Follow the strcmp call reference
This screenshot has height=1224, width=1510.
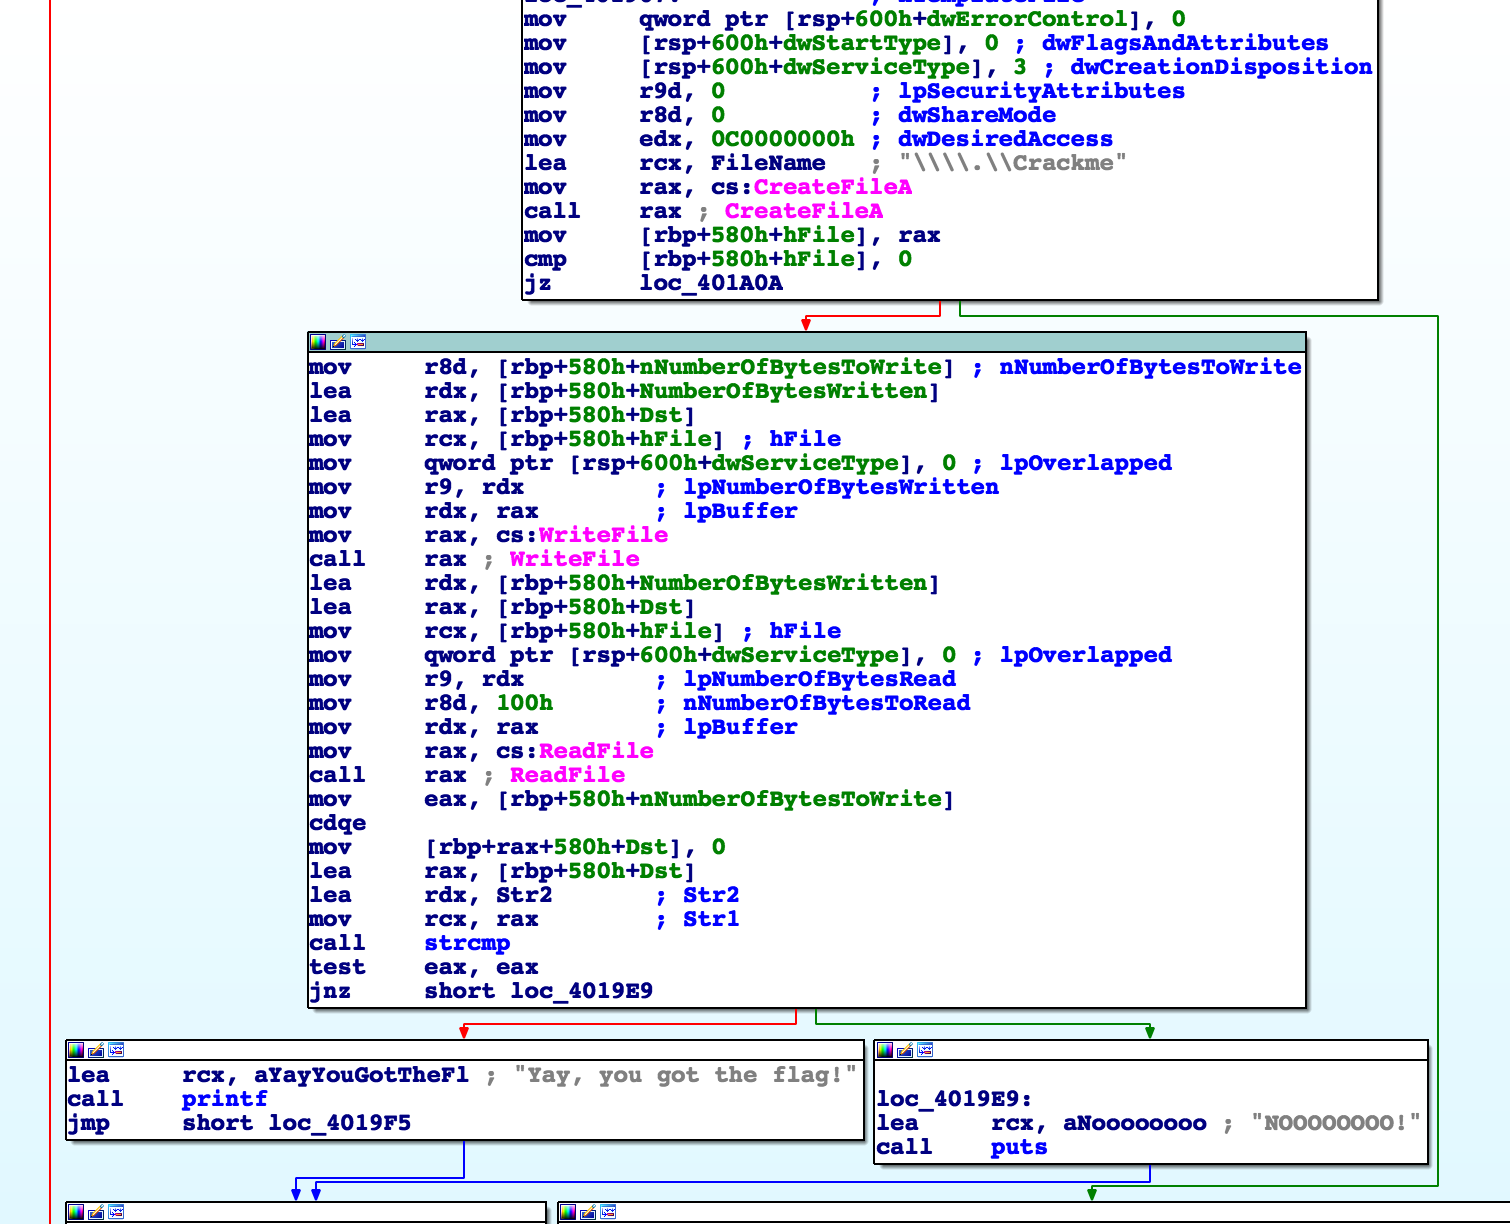tap(467, 943)
